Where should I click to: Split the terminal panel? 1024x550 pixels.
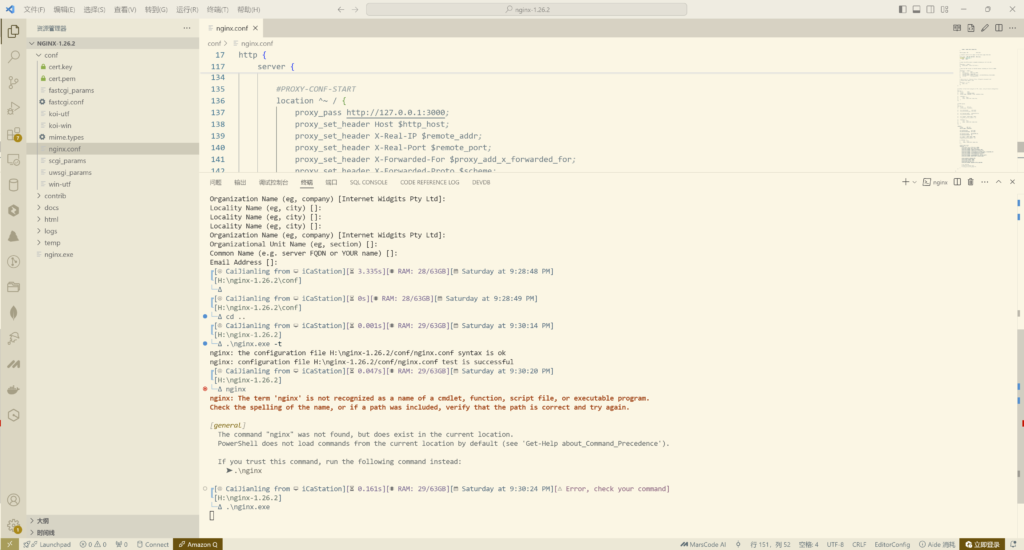click(957, 182)
